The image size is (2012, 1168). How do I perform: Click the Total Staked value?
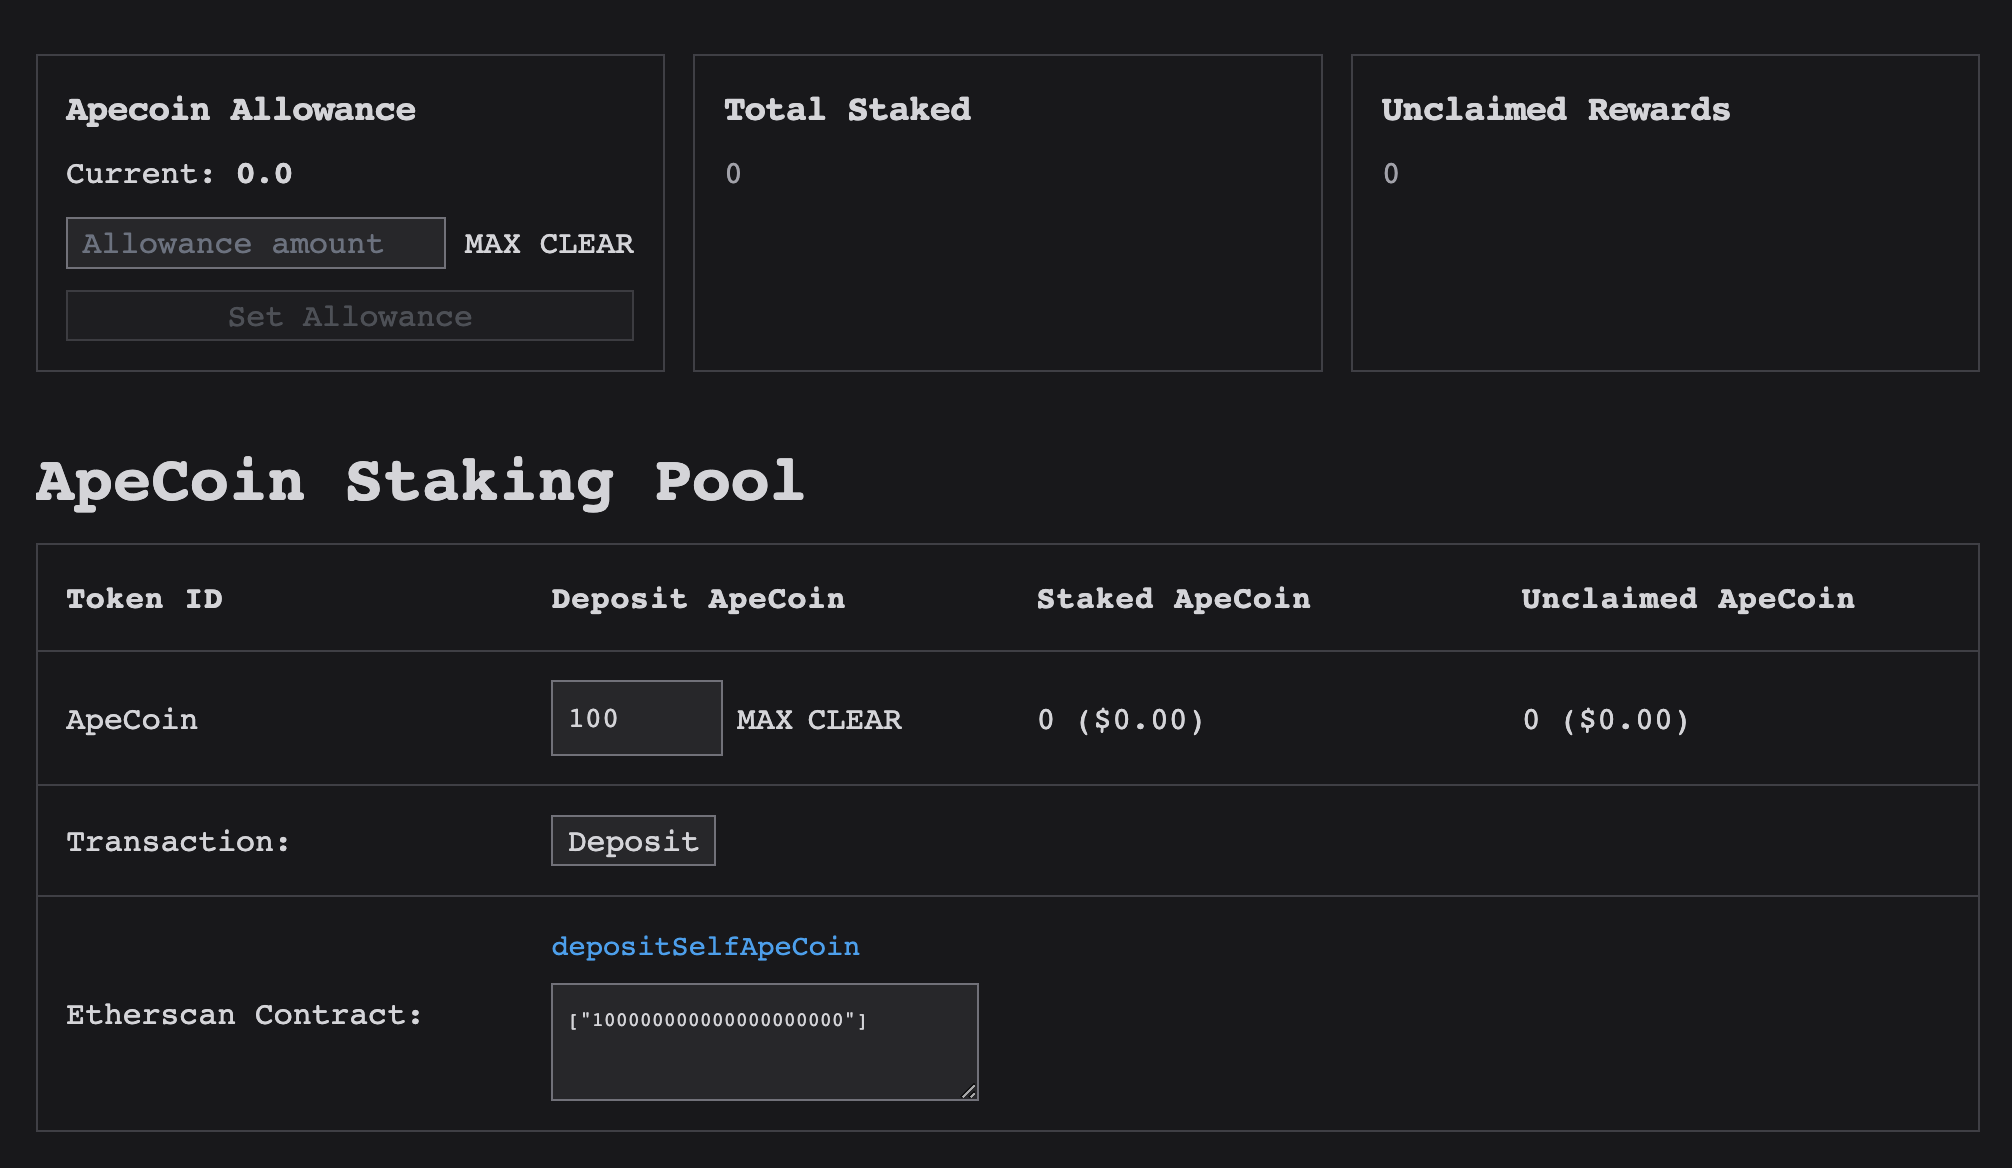(733, 174)
